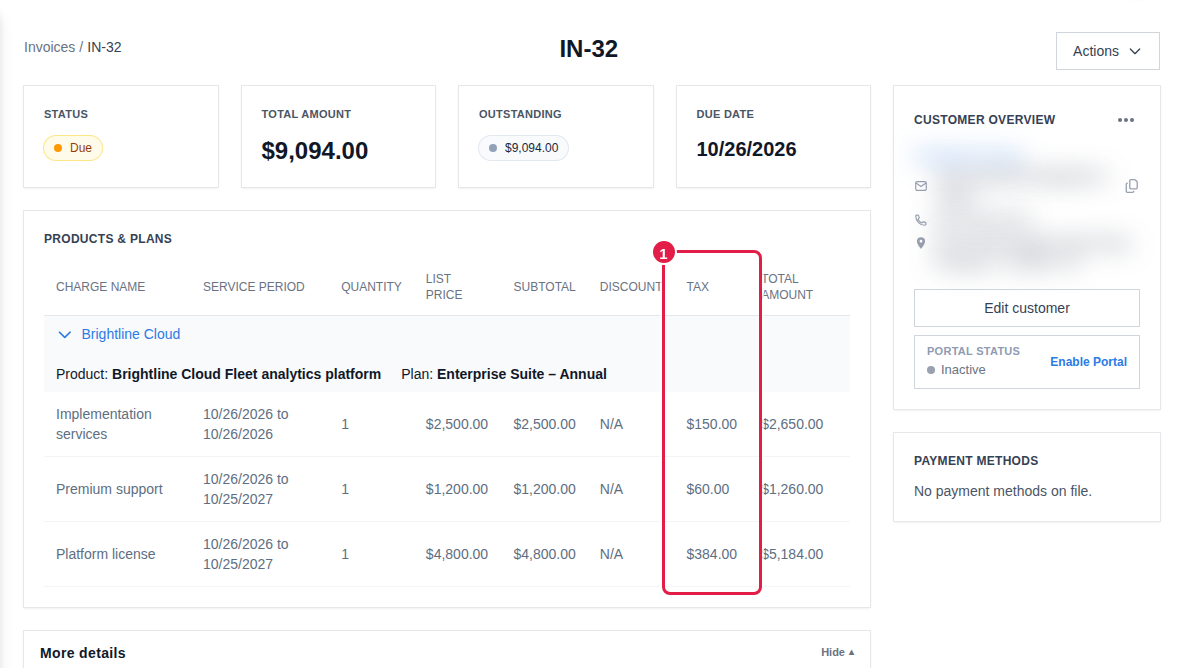Select the Implementation services row name
The height and width of the screenshot is (668, 1184).
[103, 424]
